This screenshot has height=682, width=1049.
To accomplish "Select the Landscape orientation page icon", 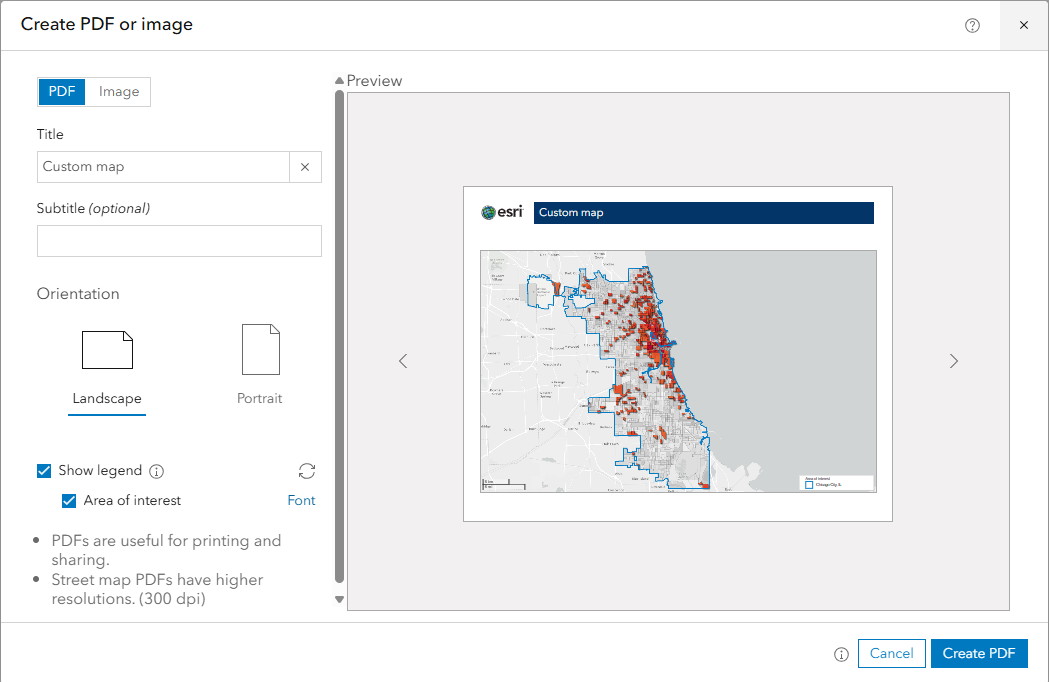I will click(108, 350).
